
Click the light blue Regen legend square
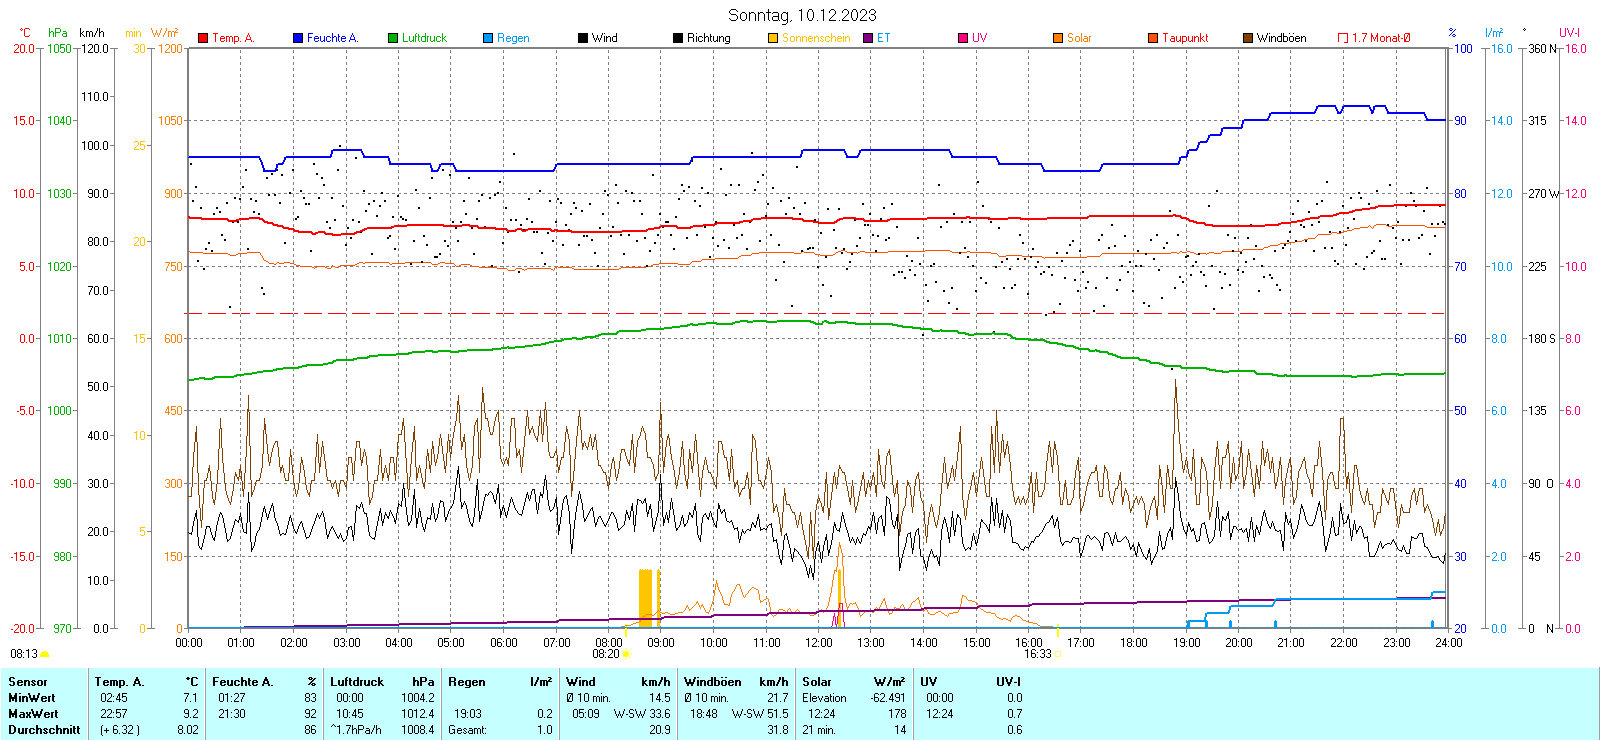pyautogui.click(x=488, y=38)
